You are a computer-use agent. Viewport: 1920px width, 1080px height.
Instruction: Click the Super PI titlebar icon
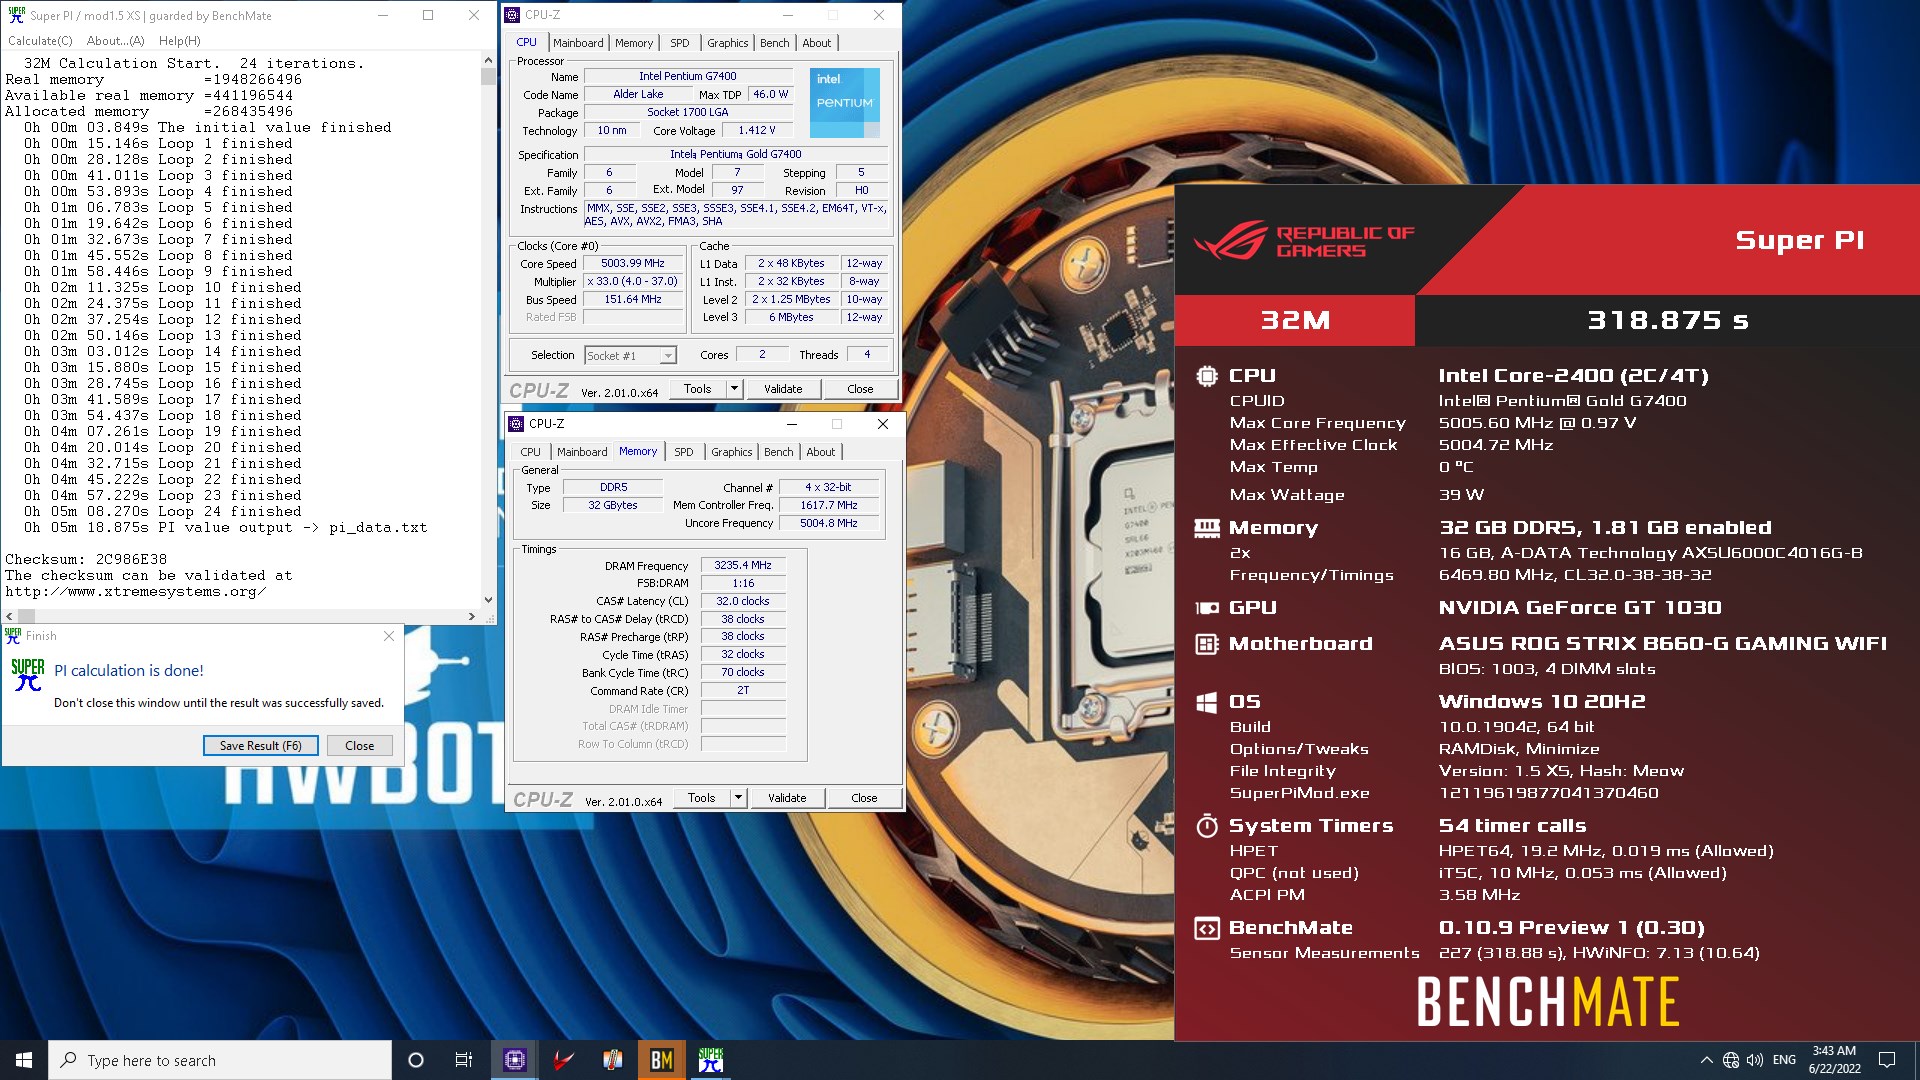[16, 15]
